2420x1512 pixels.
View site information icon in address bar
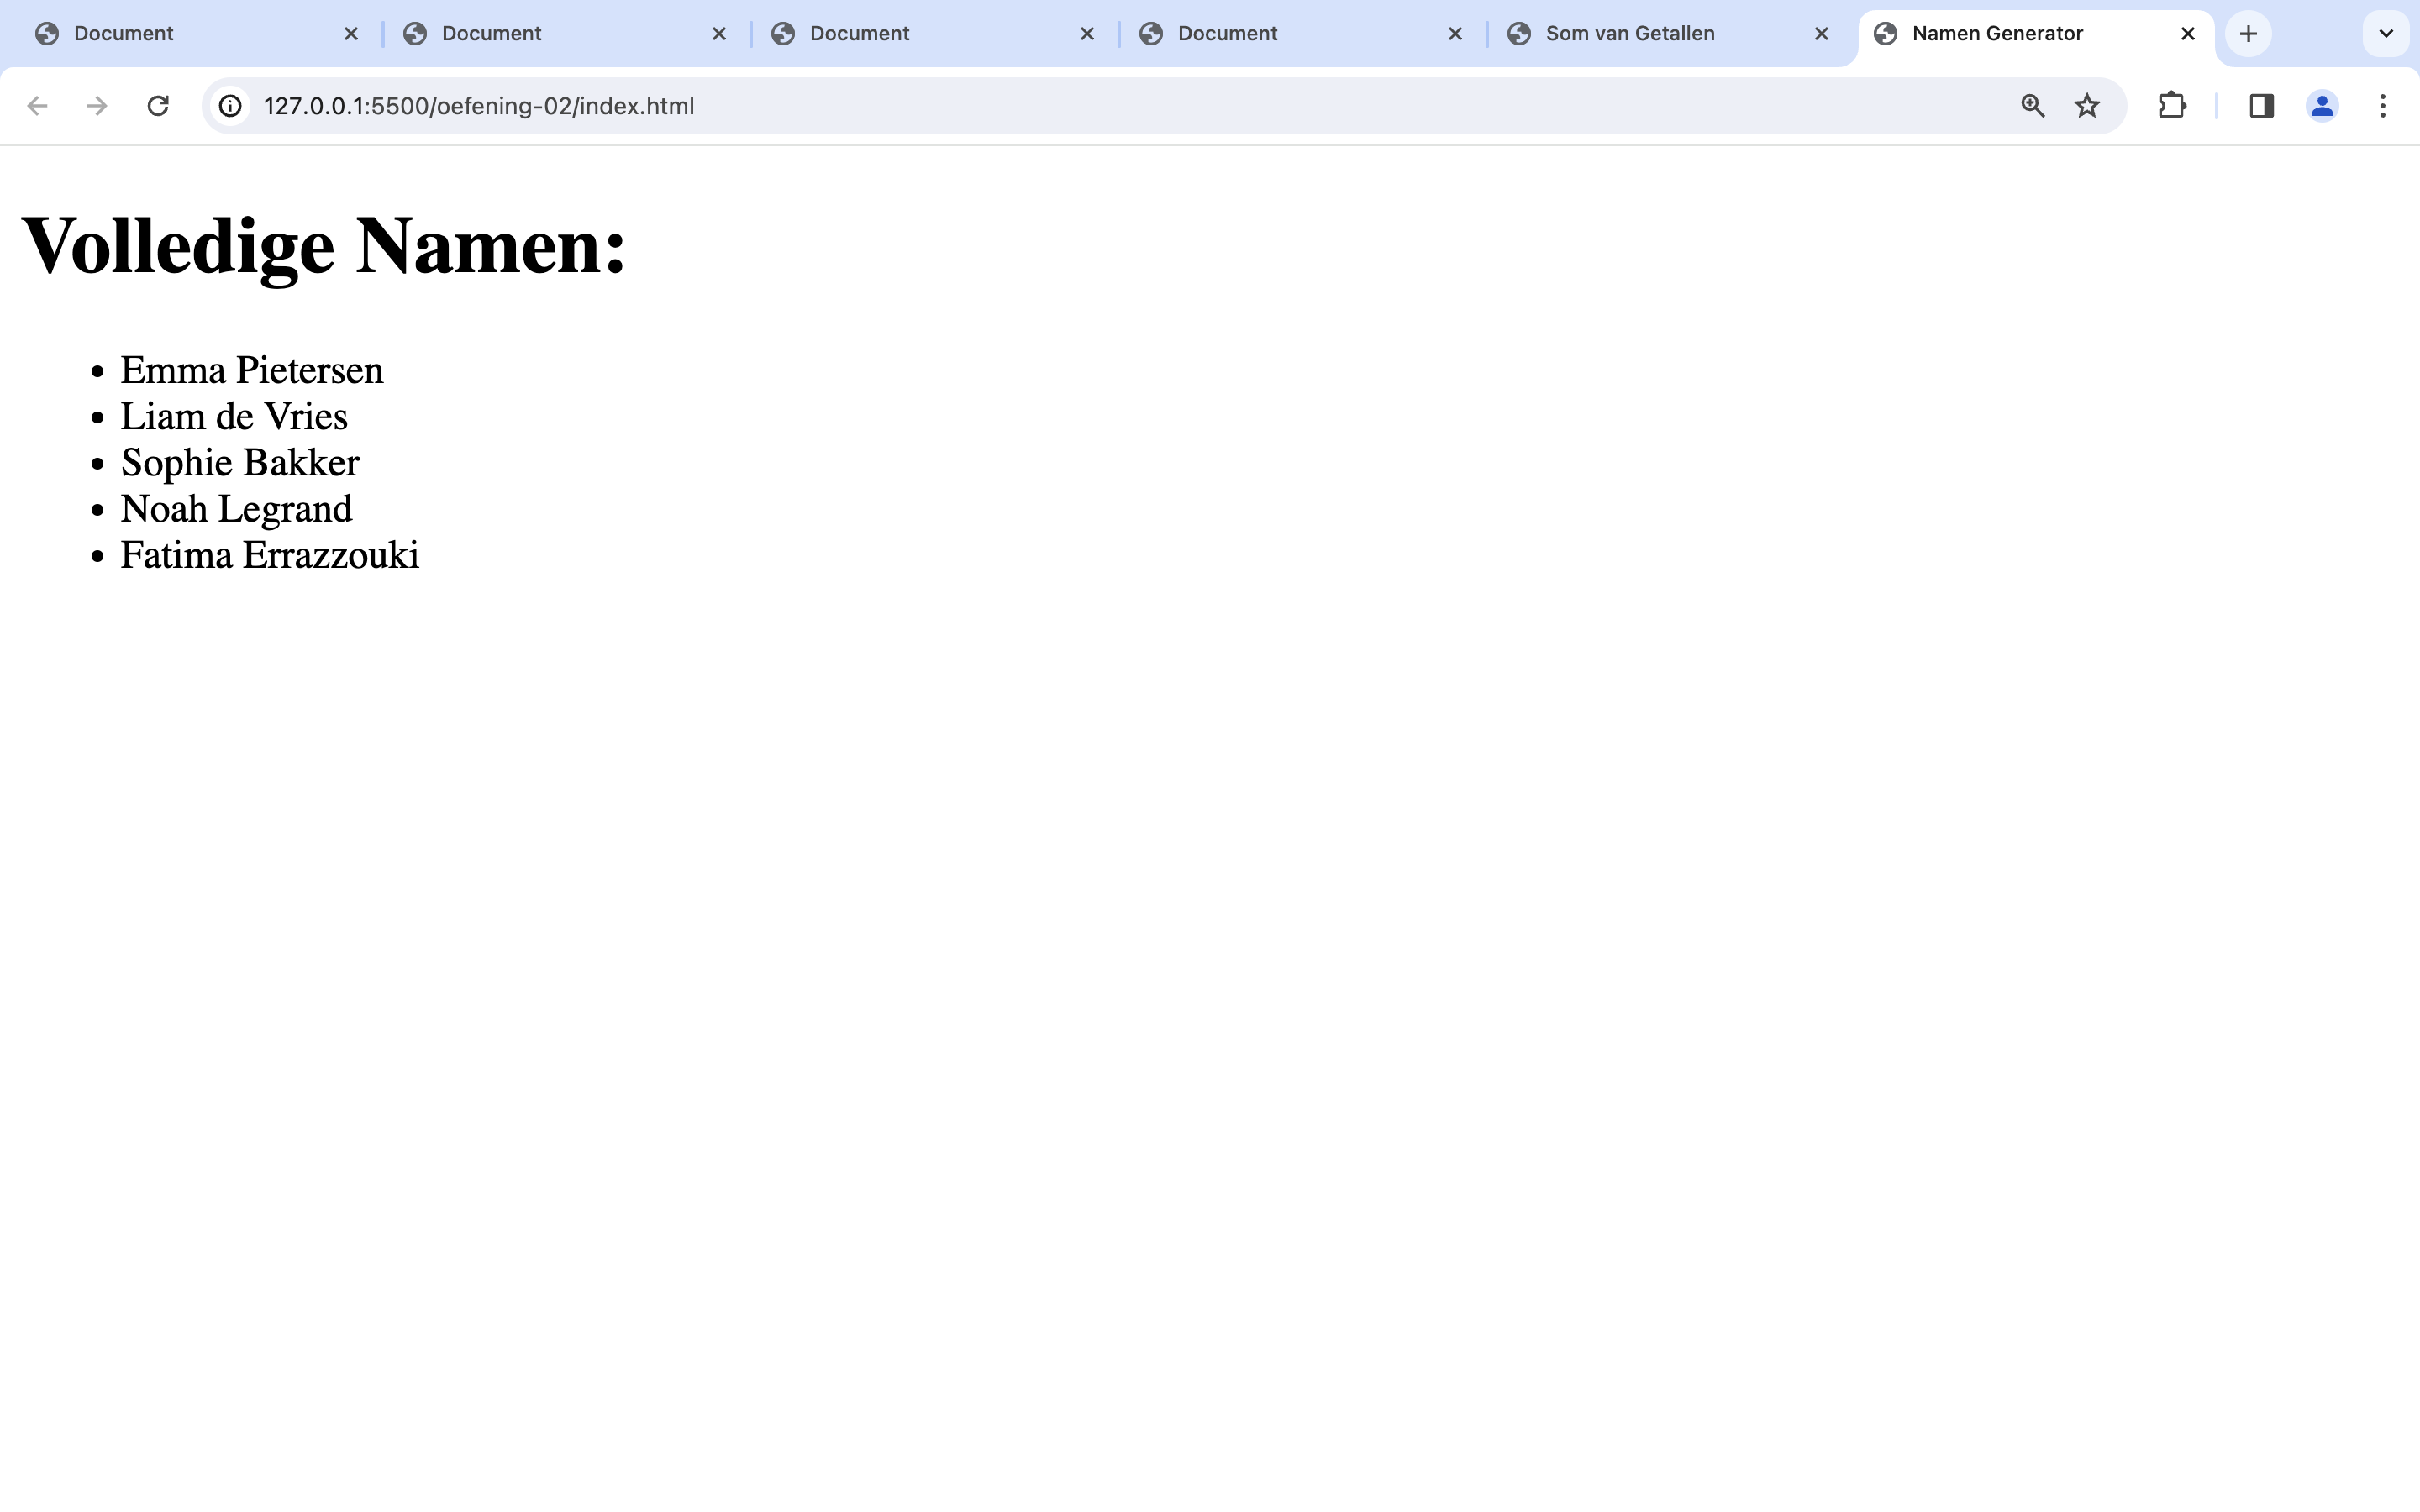click(x=231, y=106)
